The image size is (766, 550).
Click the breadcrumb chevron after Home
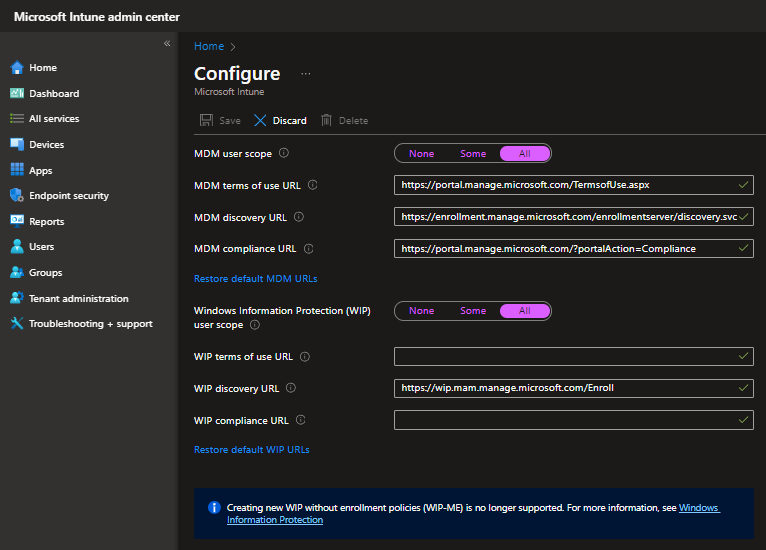click(x=233, y=47)
